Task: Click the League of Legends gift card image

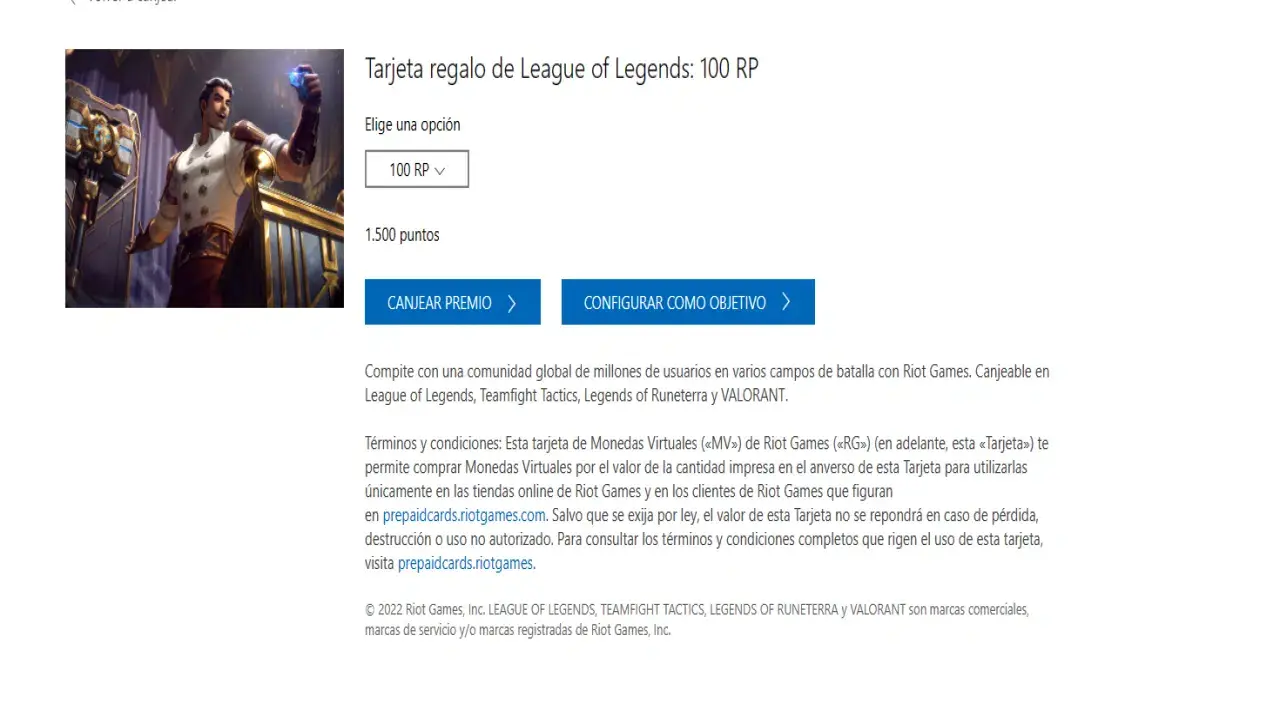Action: point(205,178)
